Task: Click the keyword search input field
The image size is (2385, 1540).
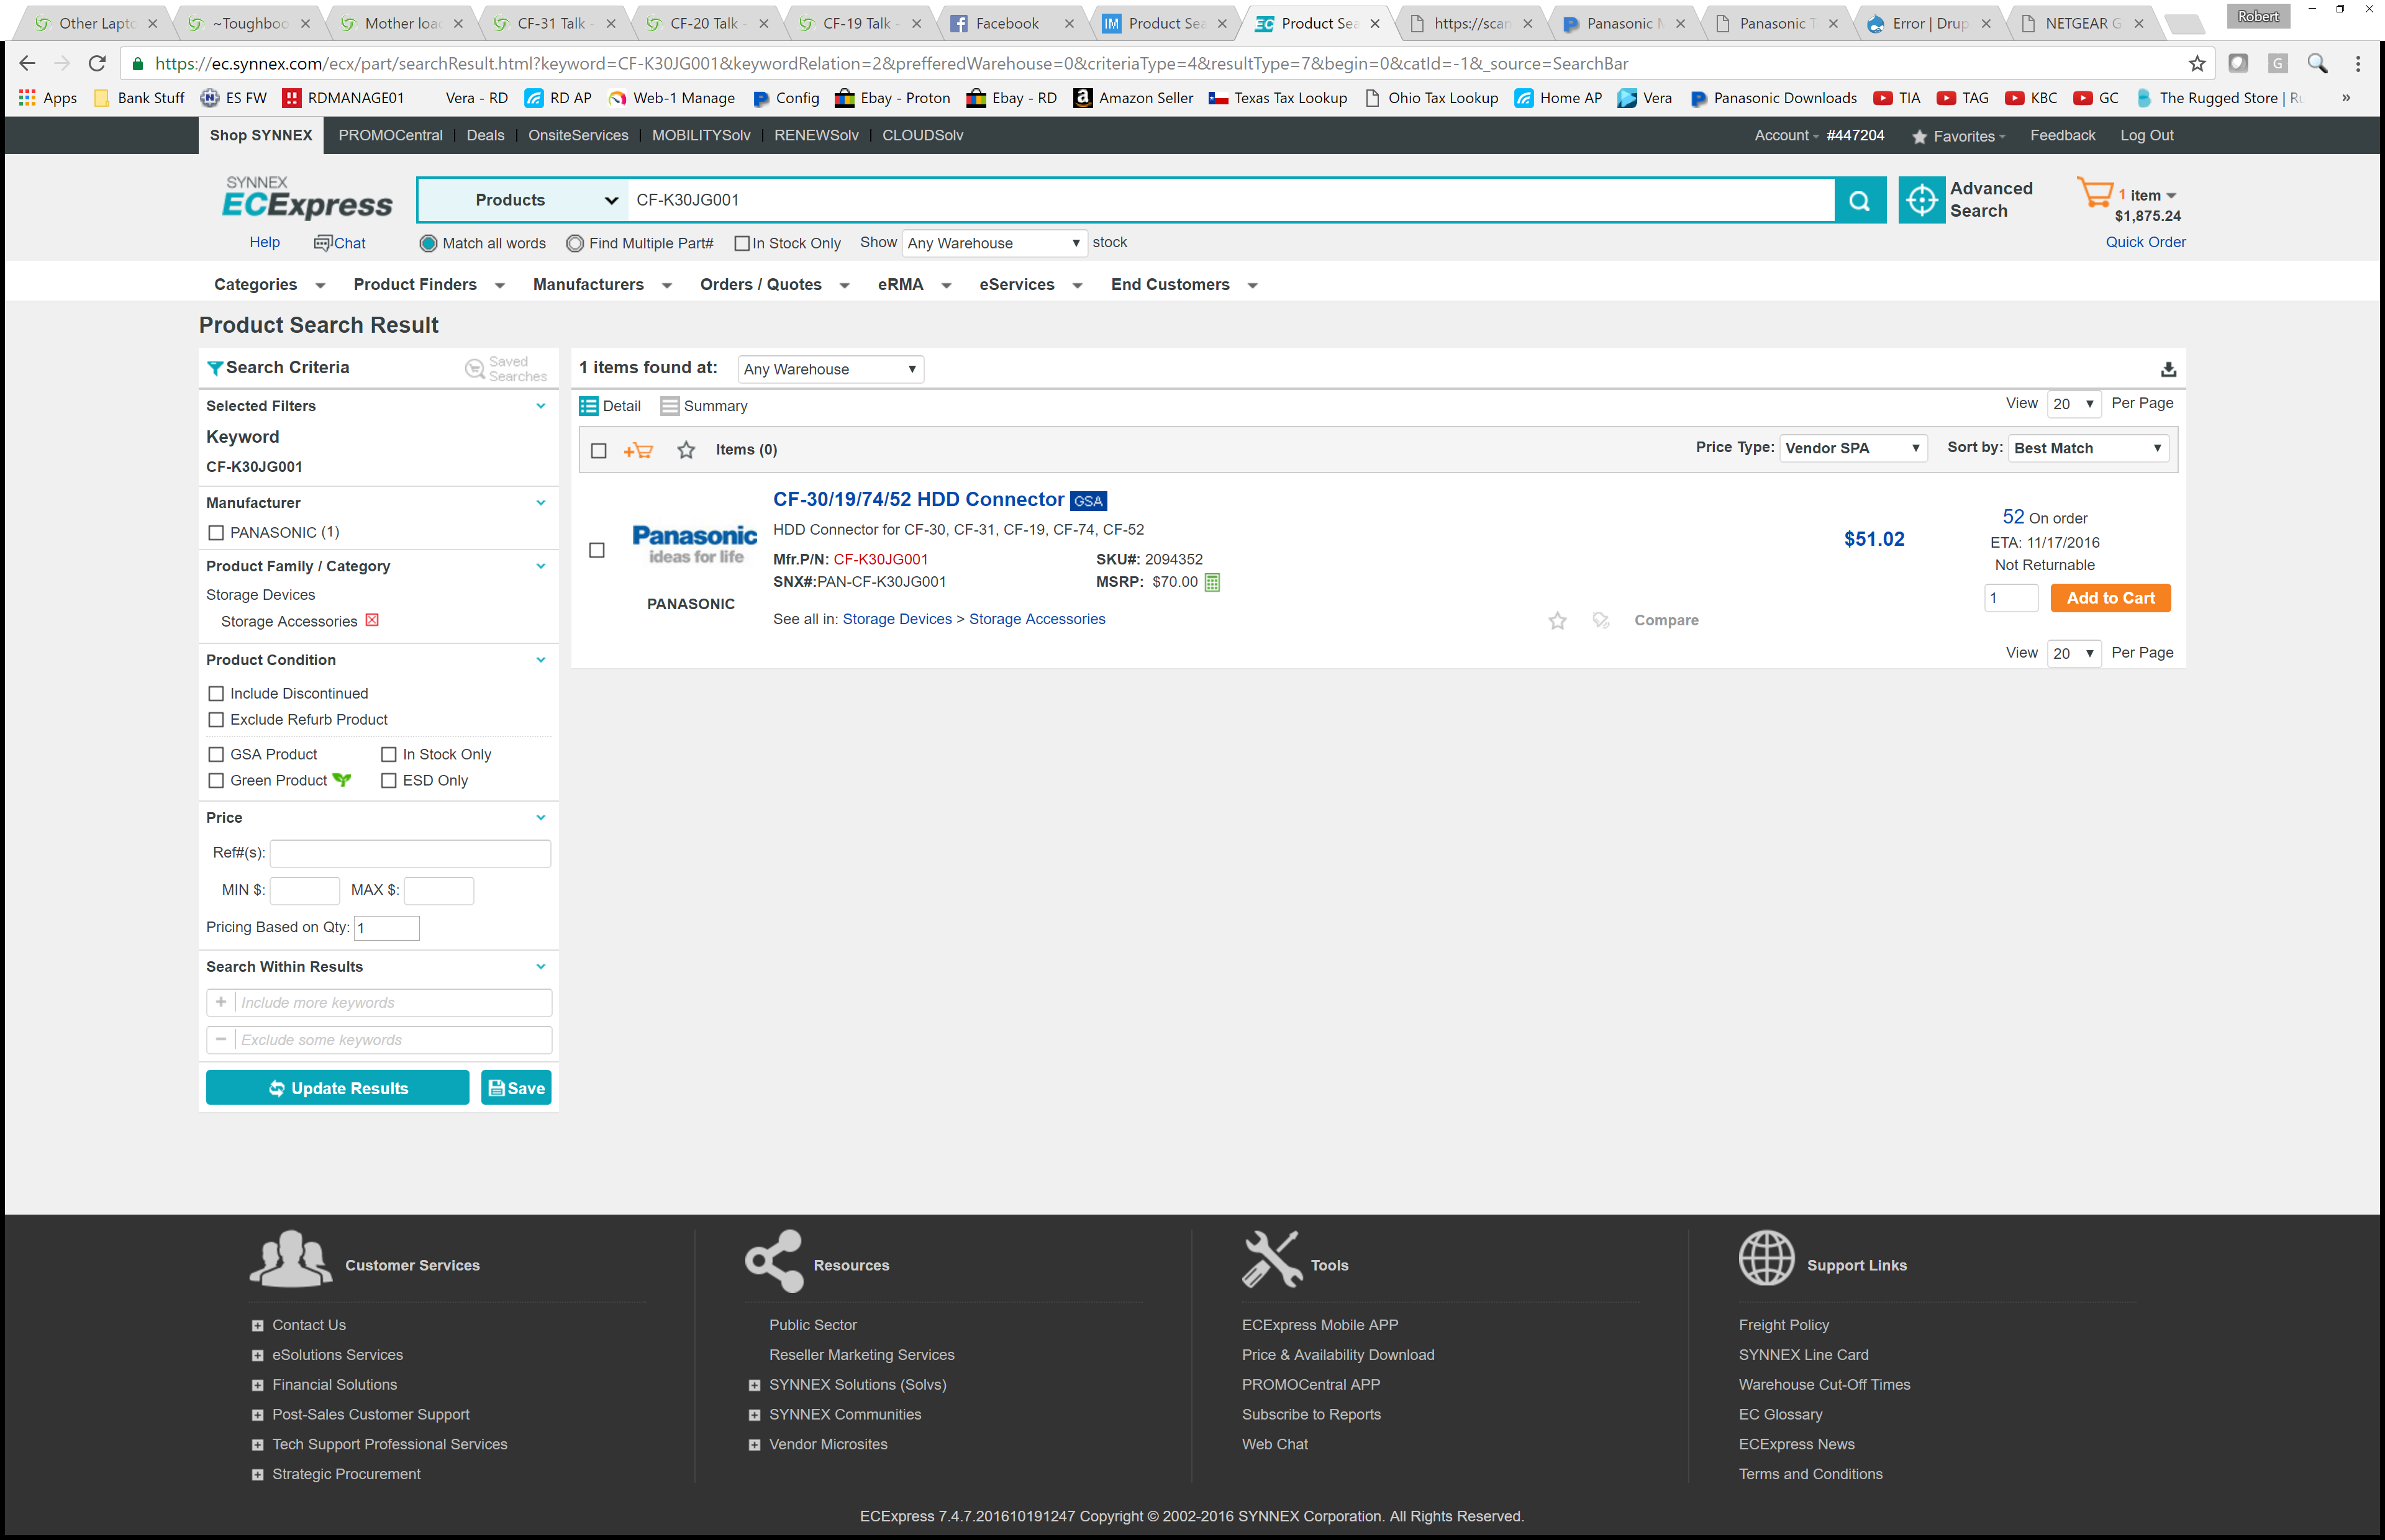Action: 1230,200
